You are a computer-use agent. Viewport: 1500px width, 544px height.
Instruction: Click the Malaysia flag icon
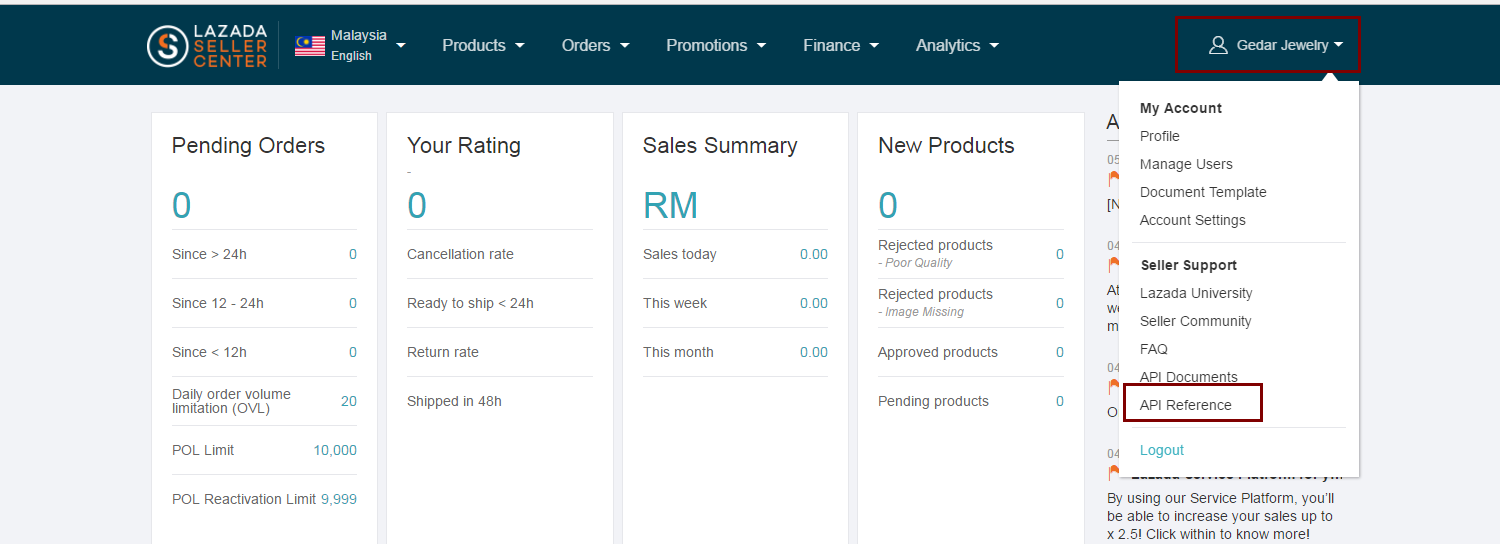click(310, 46)
